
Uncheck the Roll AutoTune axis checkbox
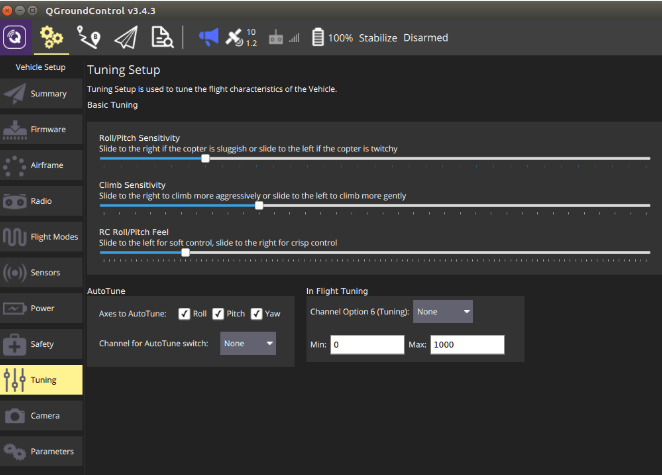[184, 314]
